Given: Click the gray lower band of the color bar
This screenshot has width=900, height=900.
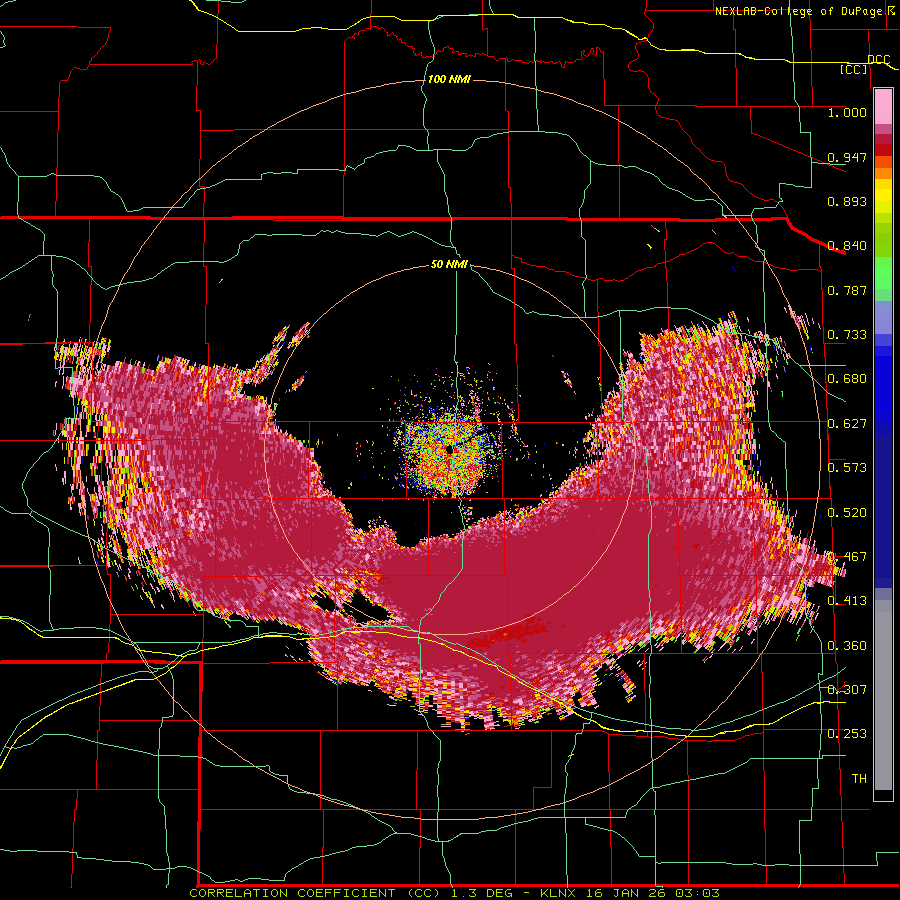Looking at the screenshot, I should point(883,695).
